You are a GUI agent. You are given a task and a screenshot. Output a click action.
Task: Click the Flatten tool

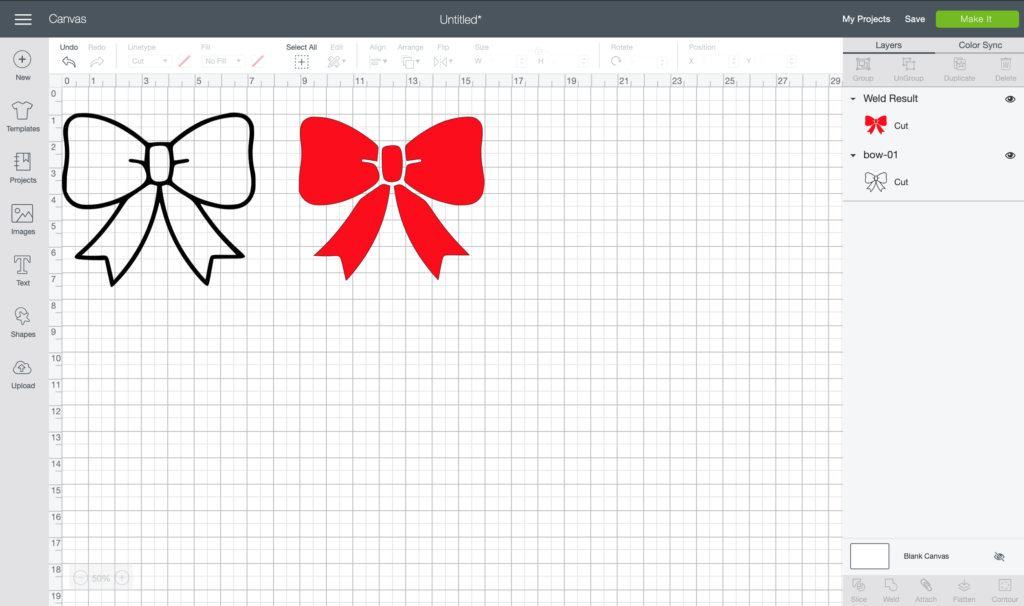[964, 590]
